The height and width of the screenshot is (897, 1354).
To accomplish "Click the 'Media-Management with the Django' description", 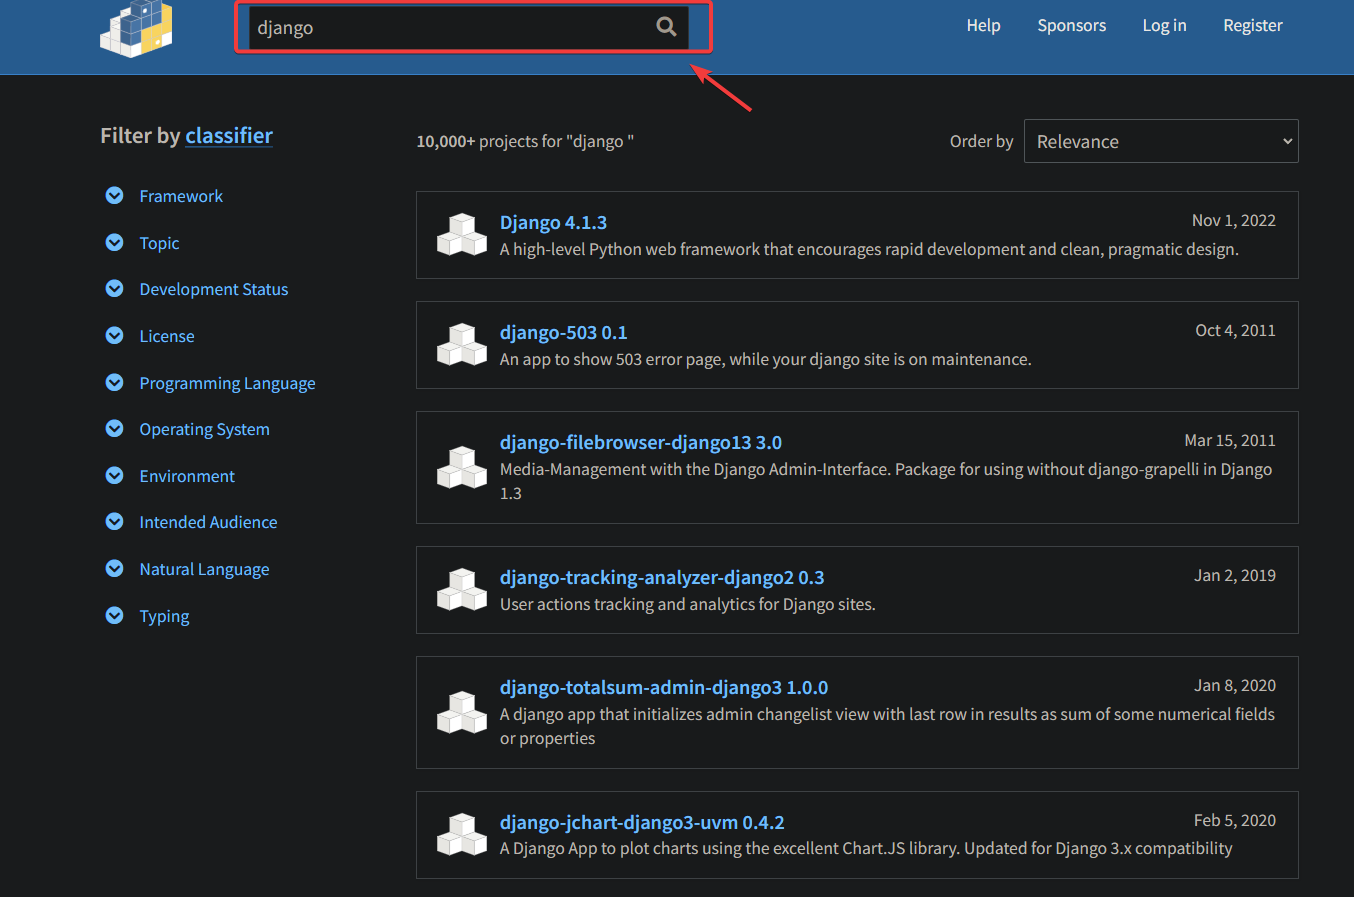I will 886,481.
